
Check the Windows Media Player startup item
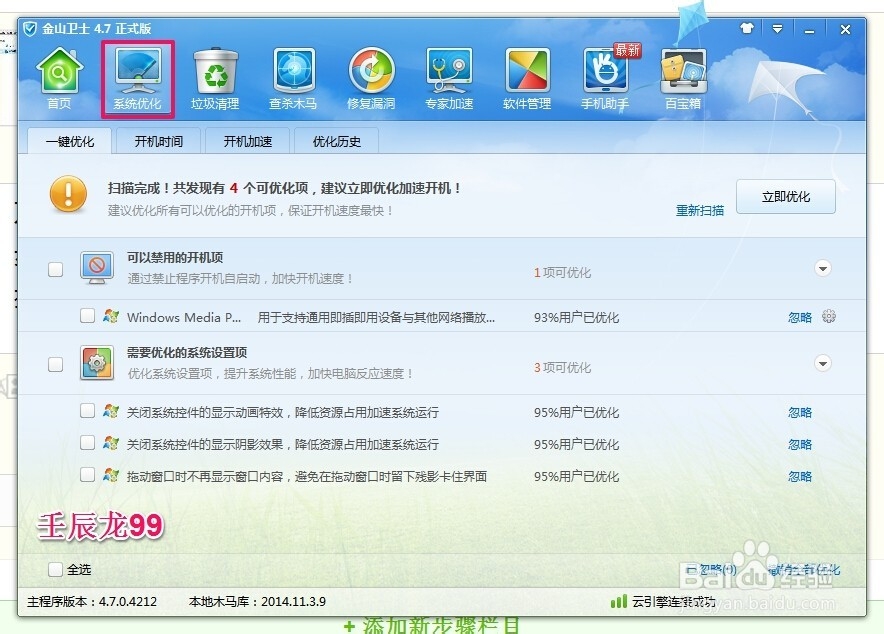[88, 316]
